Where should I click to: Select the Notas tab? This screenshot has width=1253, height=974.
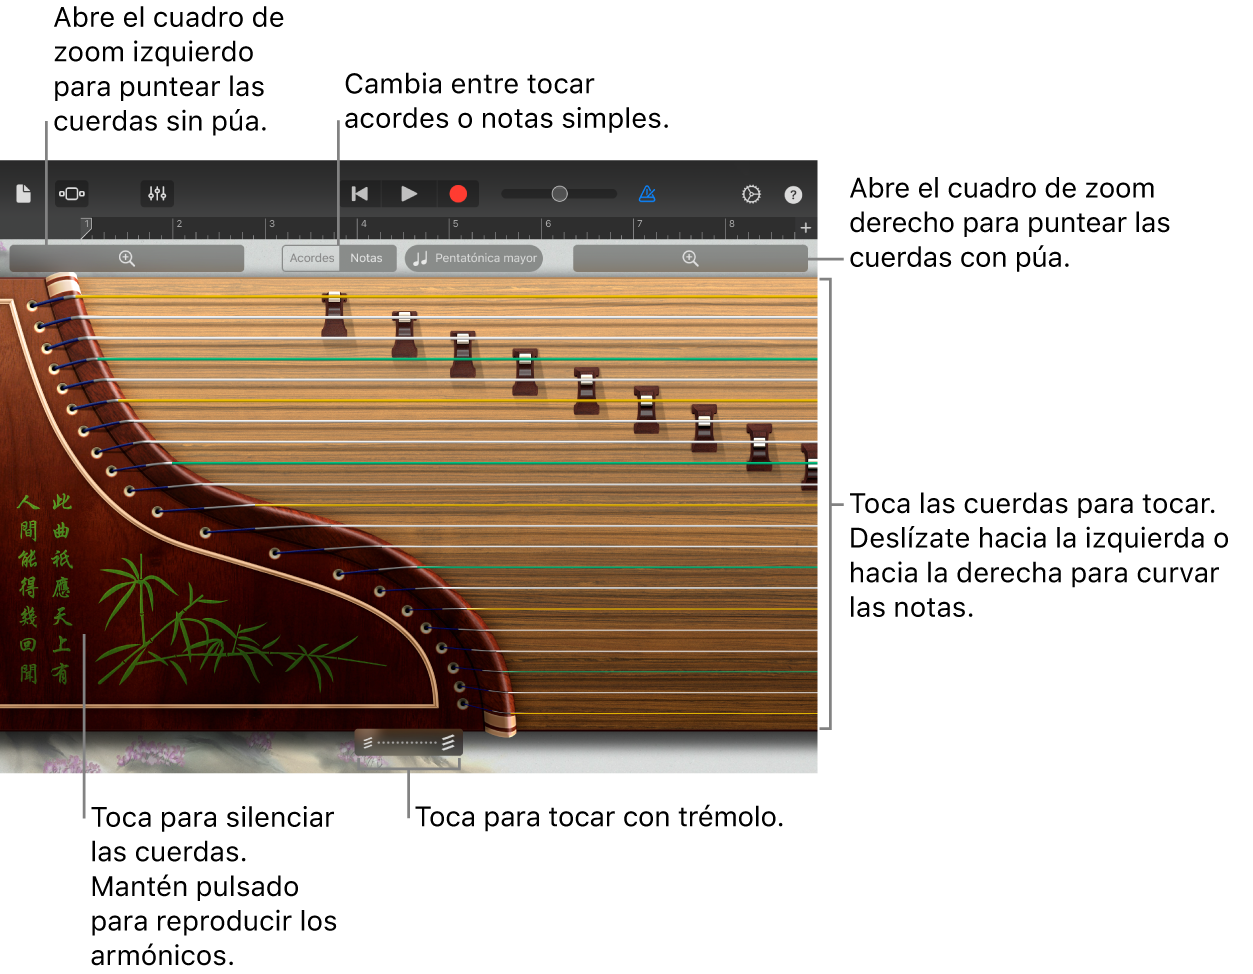point(367,258)
